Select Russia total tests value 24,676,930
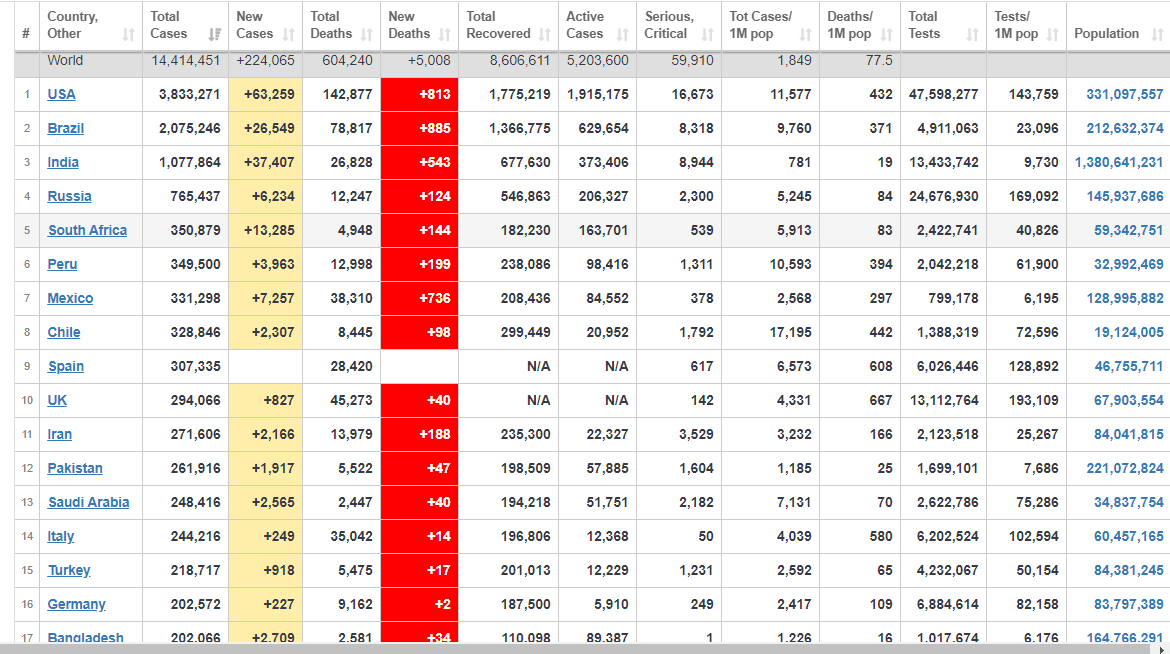Image resolution: width=1170 pixels, height=654 pixels. [943, 196]
